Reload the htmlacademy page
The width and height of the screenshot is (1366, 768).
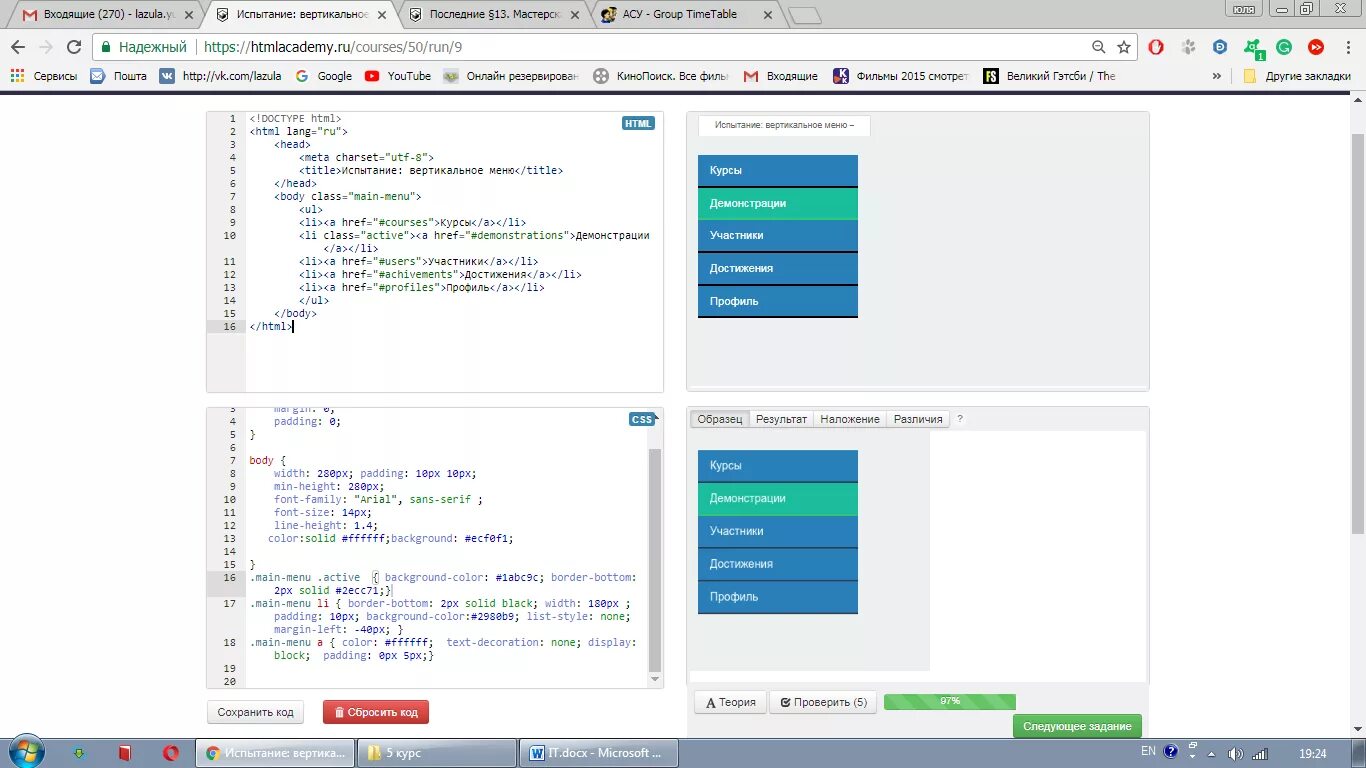74,47
